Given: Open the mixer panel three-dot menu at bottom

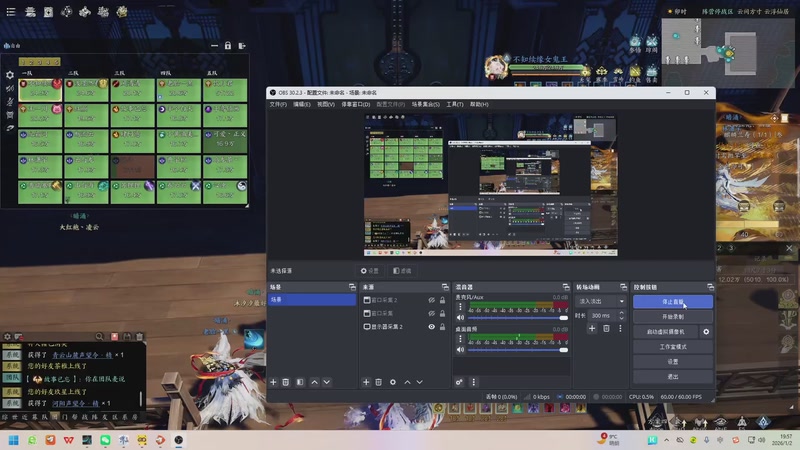Looking at the screenshot, I should pos(473,382).
